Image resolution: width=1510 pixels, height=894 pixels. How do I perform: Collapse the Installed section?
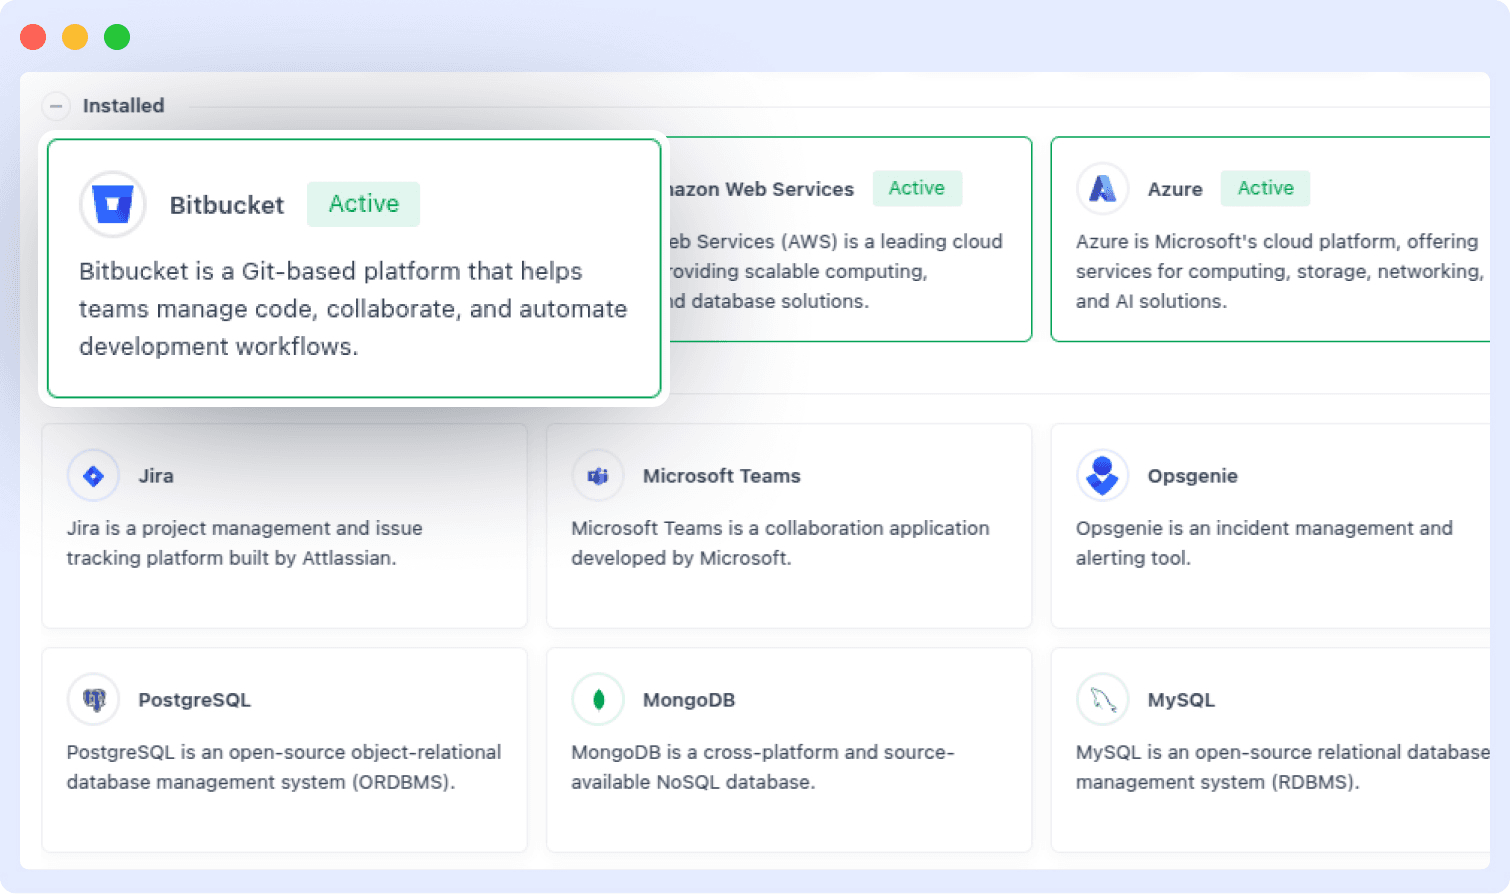[x=56, y=106]
